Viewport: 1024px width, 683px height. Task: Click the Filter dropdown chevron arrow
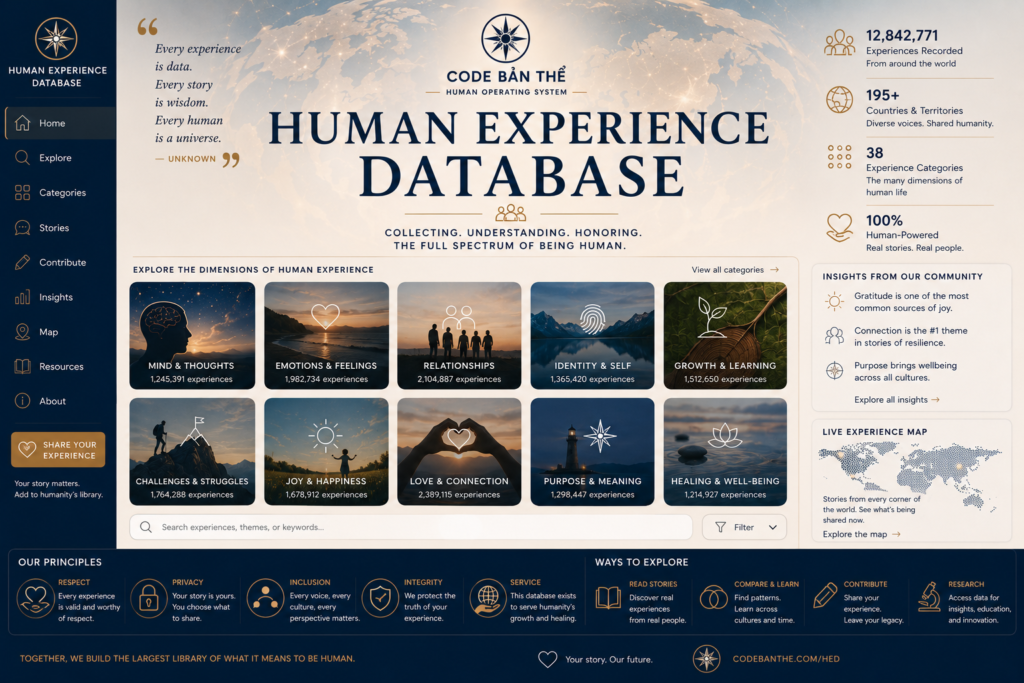click(x=773, y=527)
